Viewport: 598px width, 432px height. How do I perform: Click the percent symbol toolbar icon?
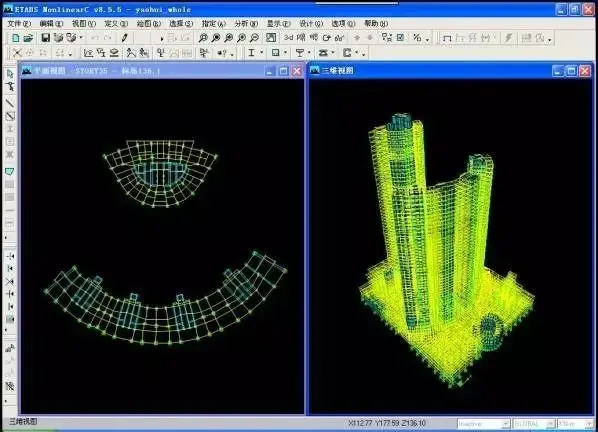[x=418, y=37]
